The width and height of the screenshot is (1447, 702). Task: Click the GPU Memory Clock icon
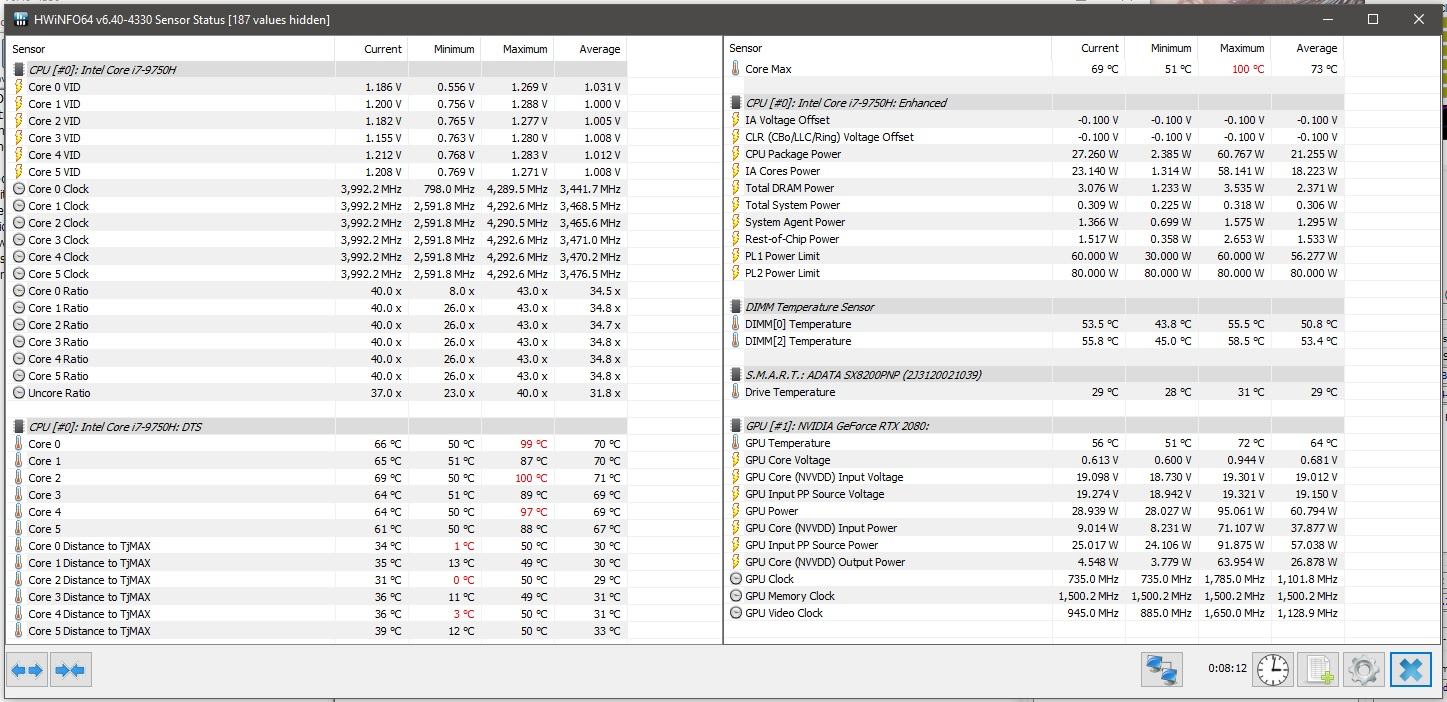(x=735, y=596)
